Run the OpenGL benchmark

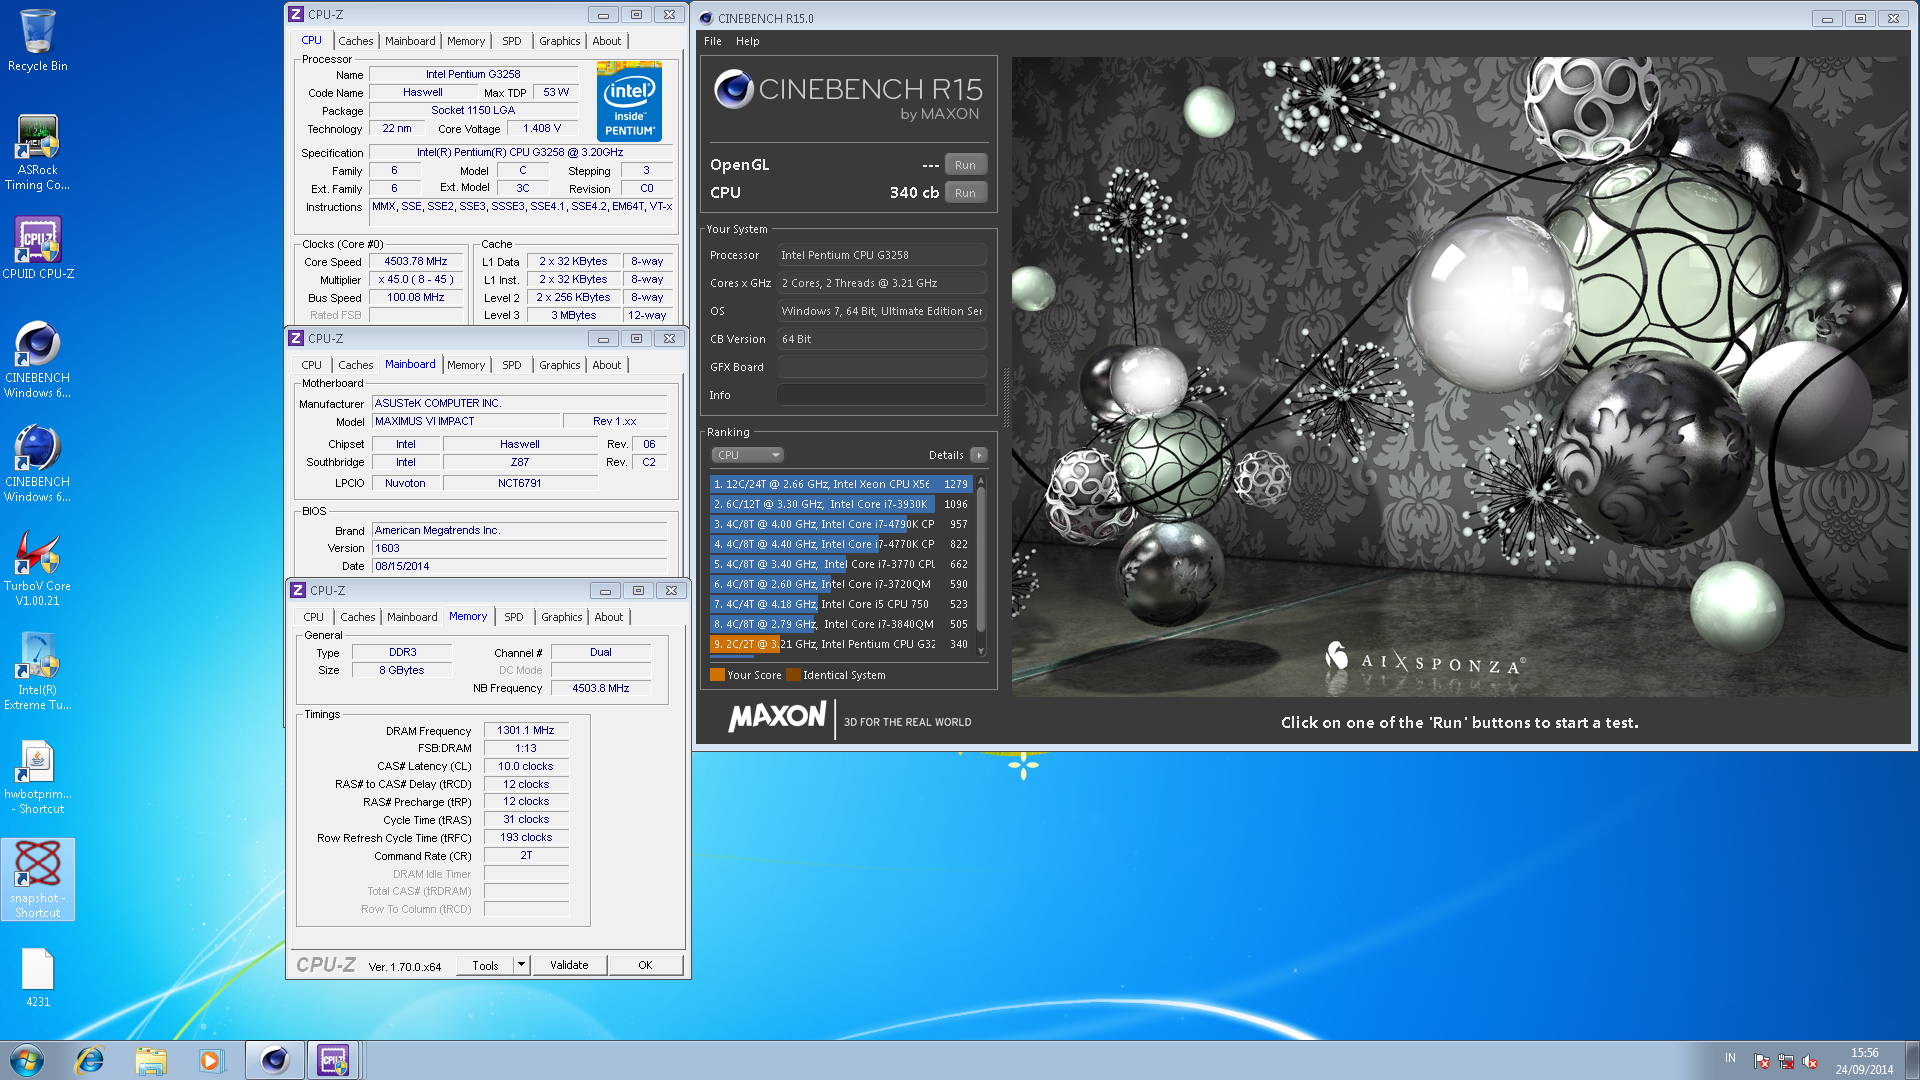tap(965, 165)
